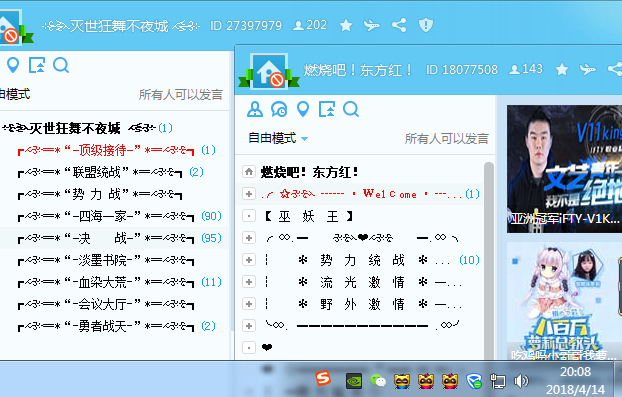Open the 自由模式 dropdown
The width and height of the screenshot is (622, 397).
coord(278,138)
